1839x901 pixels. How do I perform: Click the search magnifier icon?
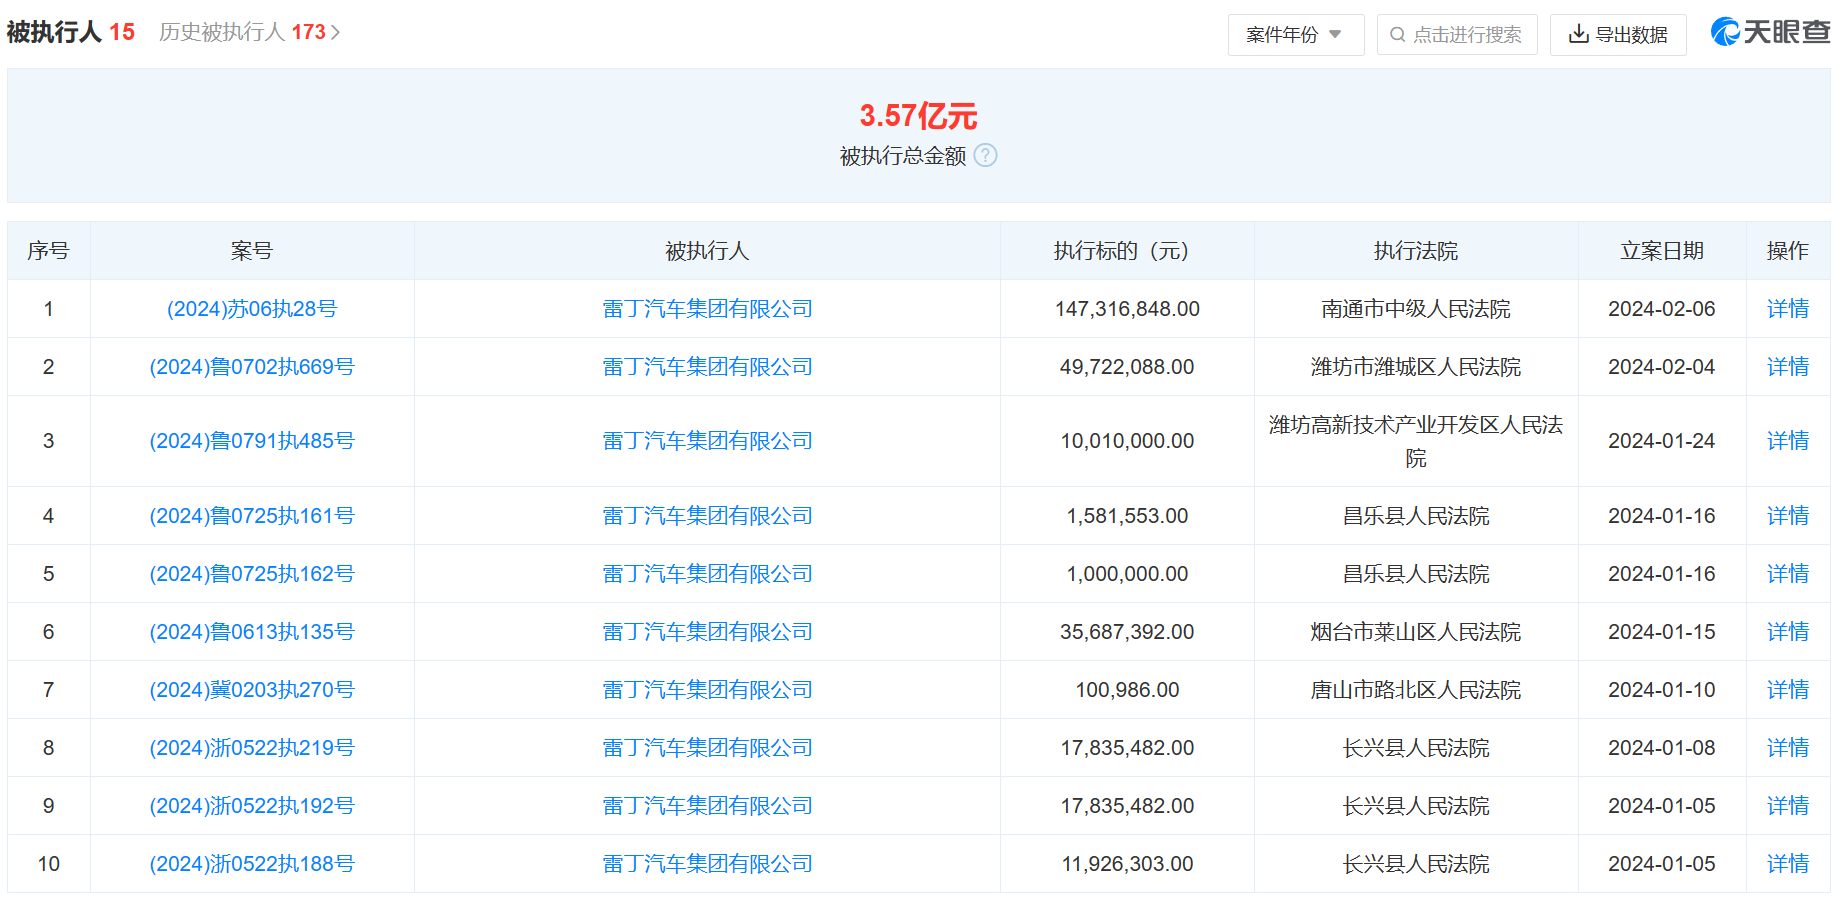1397,35
